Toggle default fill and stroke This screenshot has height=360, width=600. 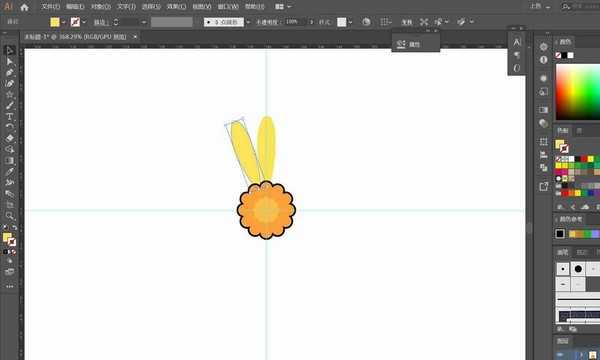[5, 228]
